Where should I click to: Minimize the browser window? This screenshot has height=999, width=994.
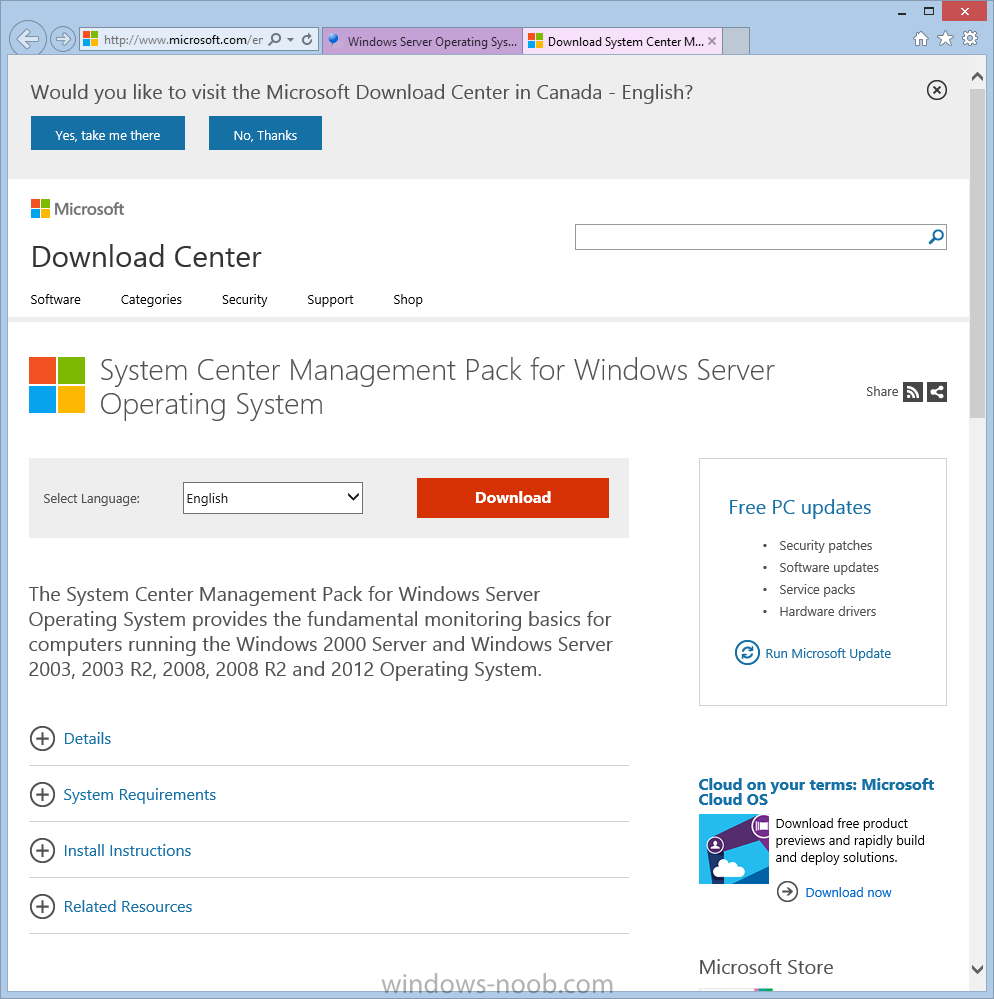click(902, 12)
